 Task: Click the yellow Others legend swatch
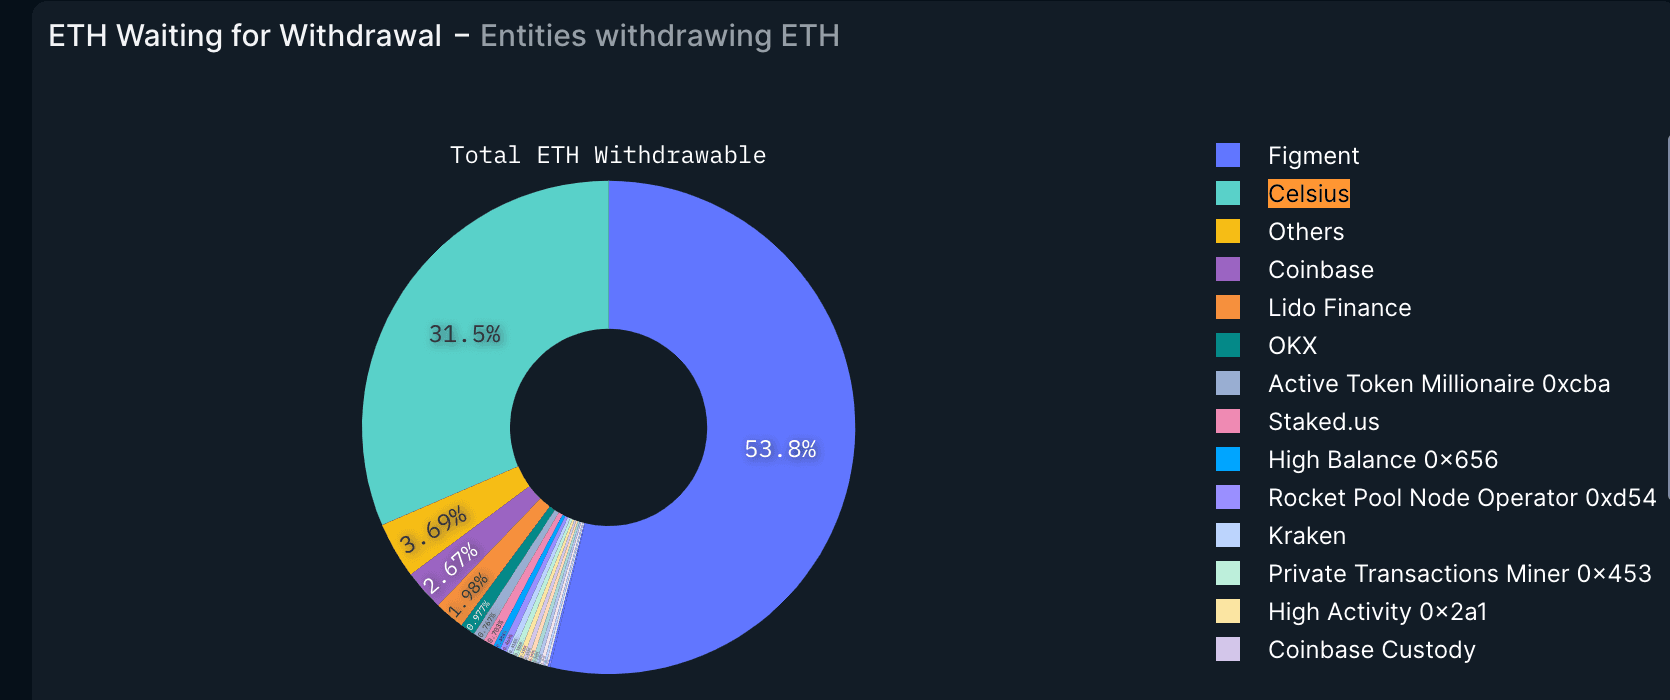coord(1228,231)
